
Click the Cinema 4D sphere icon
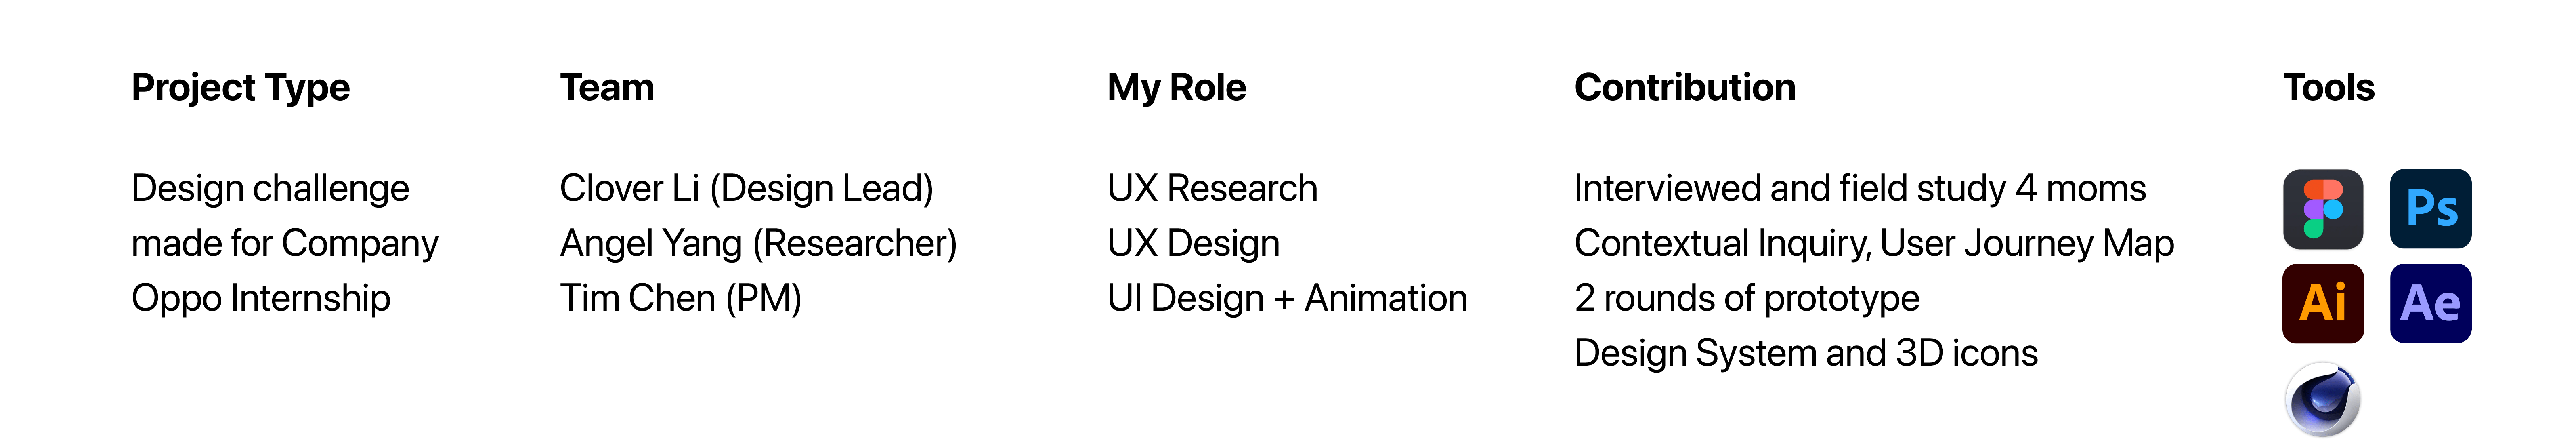(x=2323, y=399)
